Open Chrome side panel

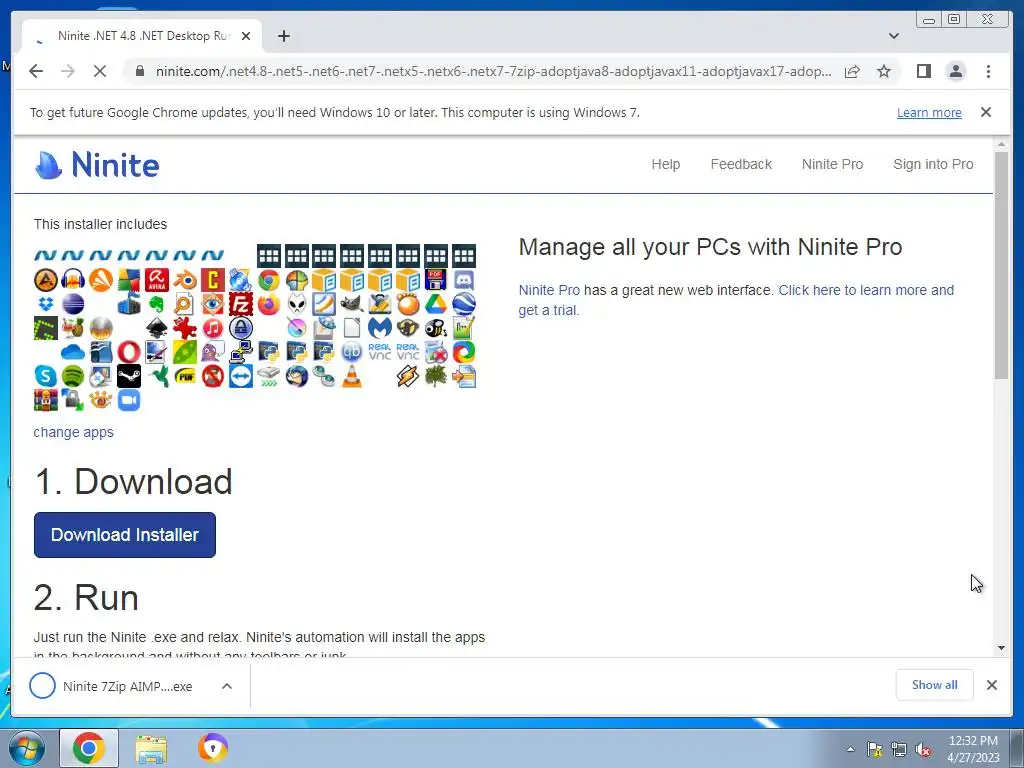tap(923, 71)
